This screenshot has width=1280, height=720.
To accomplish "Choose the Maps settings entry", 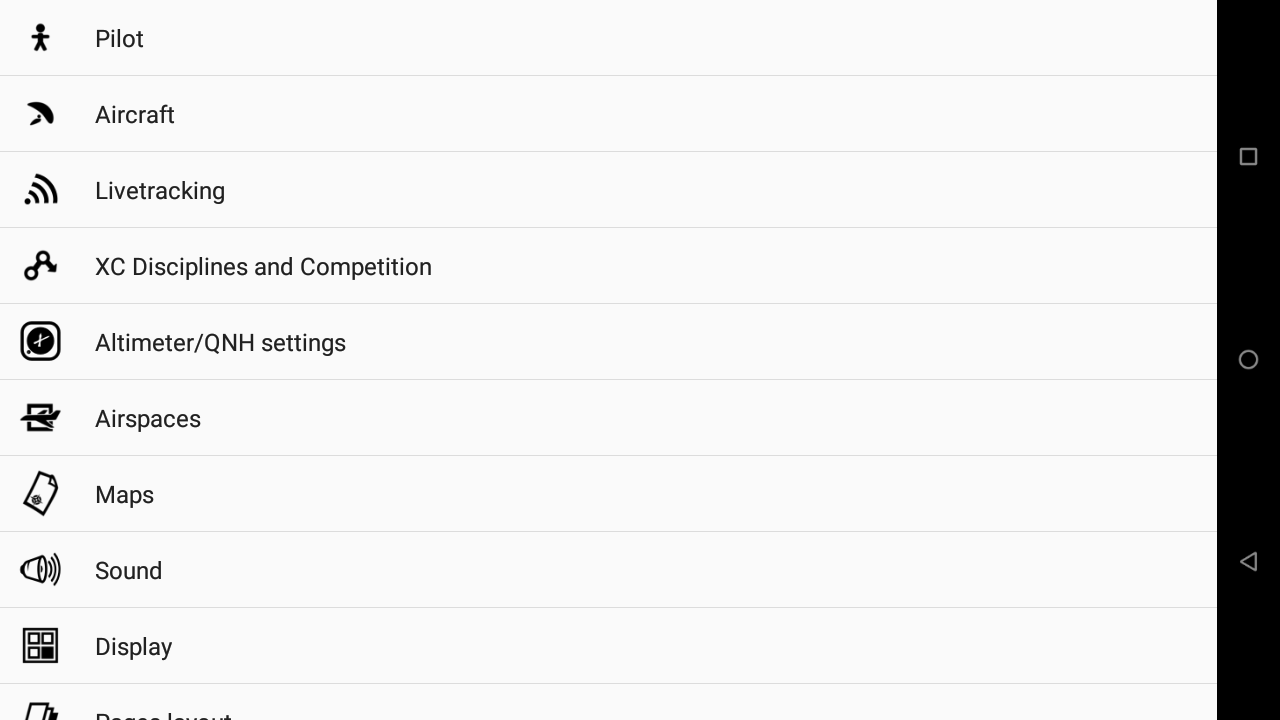I will click(x=124, y=495).
